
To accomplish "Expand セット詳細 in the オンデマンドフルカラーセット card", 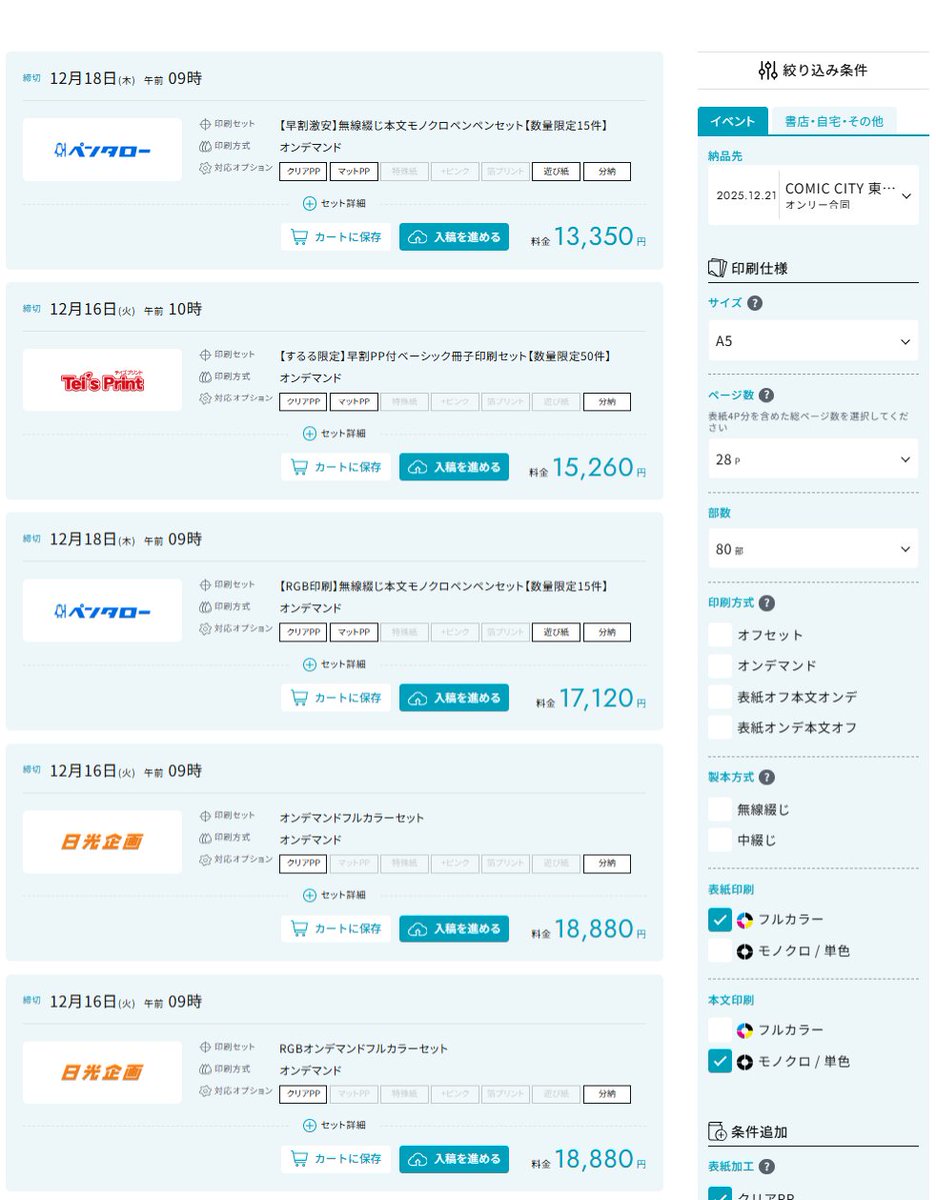I will point(334,895).
